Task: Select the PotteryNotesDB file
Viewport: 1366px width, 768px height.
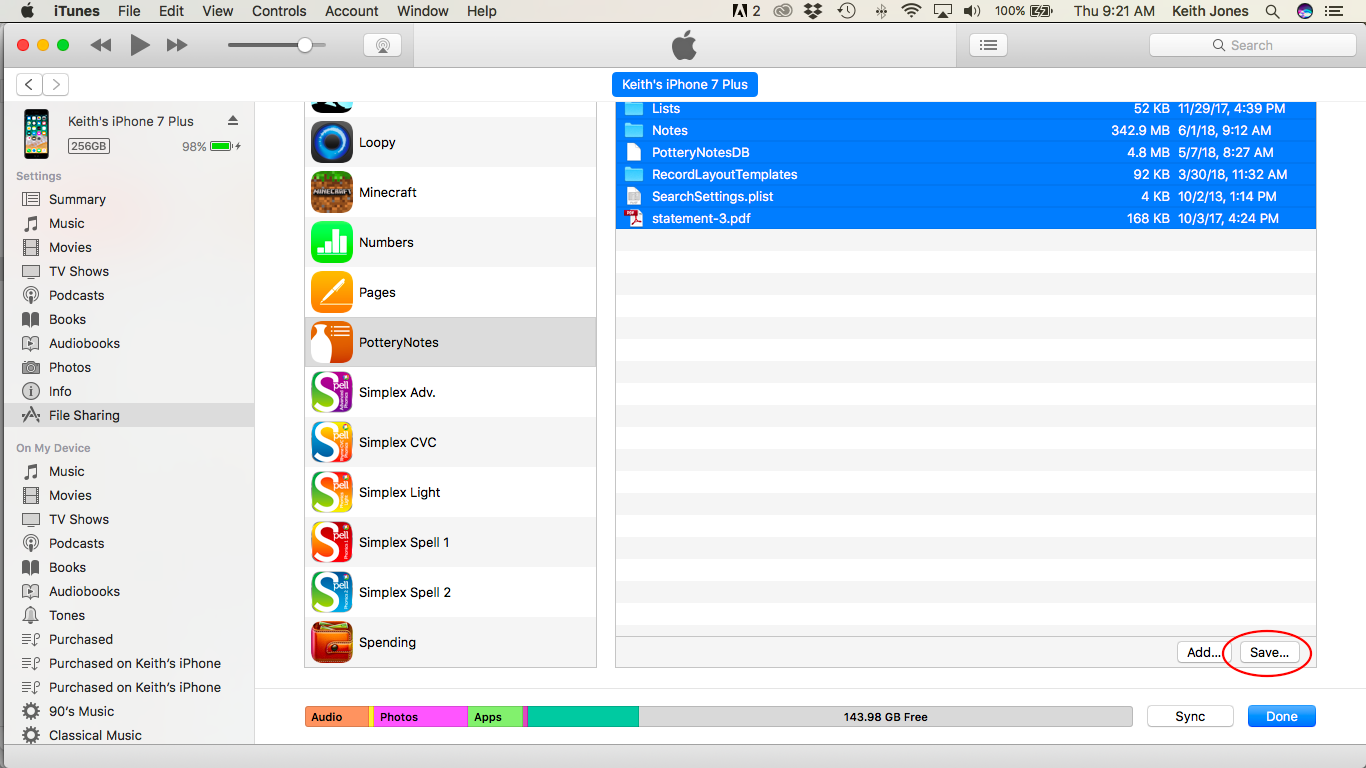Action: click(x=966, y=152)
